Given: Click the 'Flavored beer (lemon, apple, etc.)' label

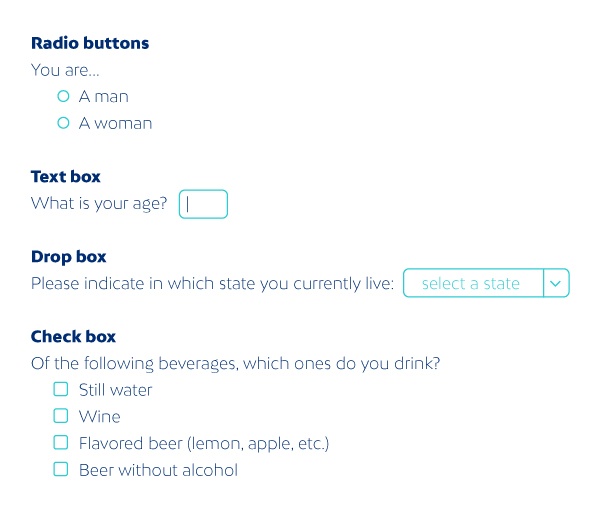Looking at the screenshot, I should [204, 443].
